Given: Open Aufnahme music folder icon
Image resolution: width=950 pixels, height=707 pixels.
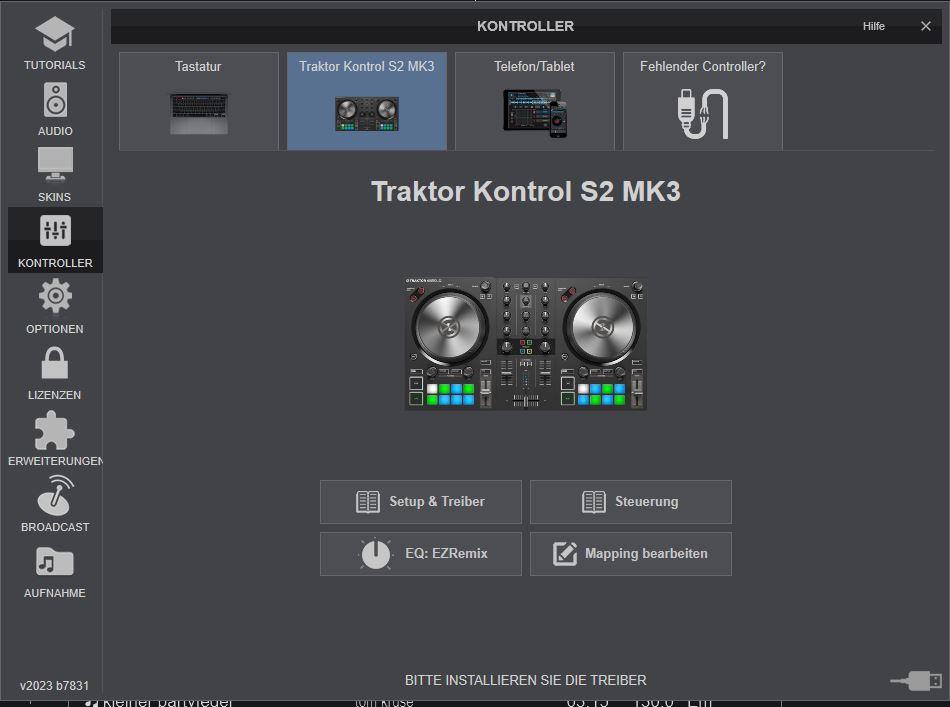Looking at the screenshot, I should click(x=55, y=562).
